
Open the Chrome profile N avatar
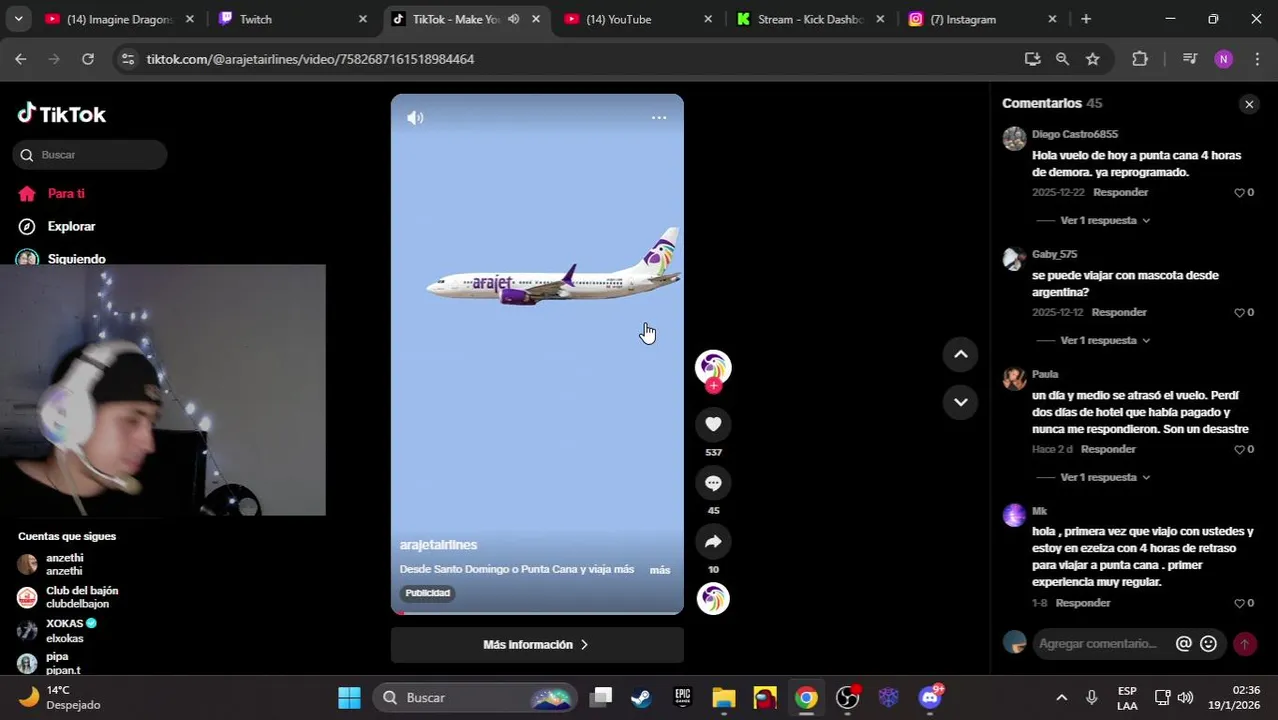tap(1224, 59)
